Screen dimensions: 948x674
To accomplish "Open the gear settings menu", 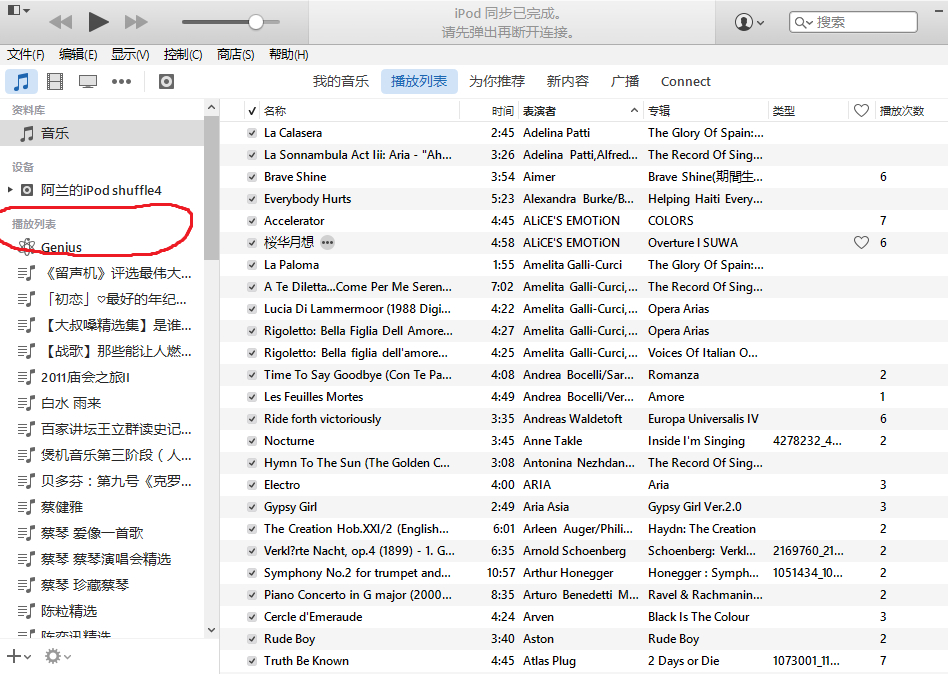I will pos(57,656).
